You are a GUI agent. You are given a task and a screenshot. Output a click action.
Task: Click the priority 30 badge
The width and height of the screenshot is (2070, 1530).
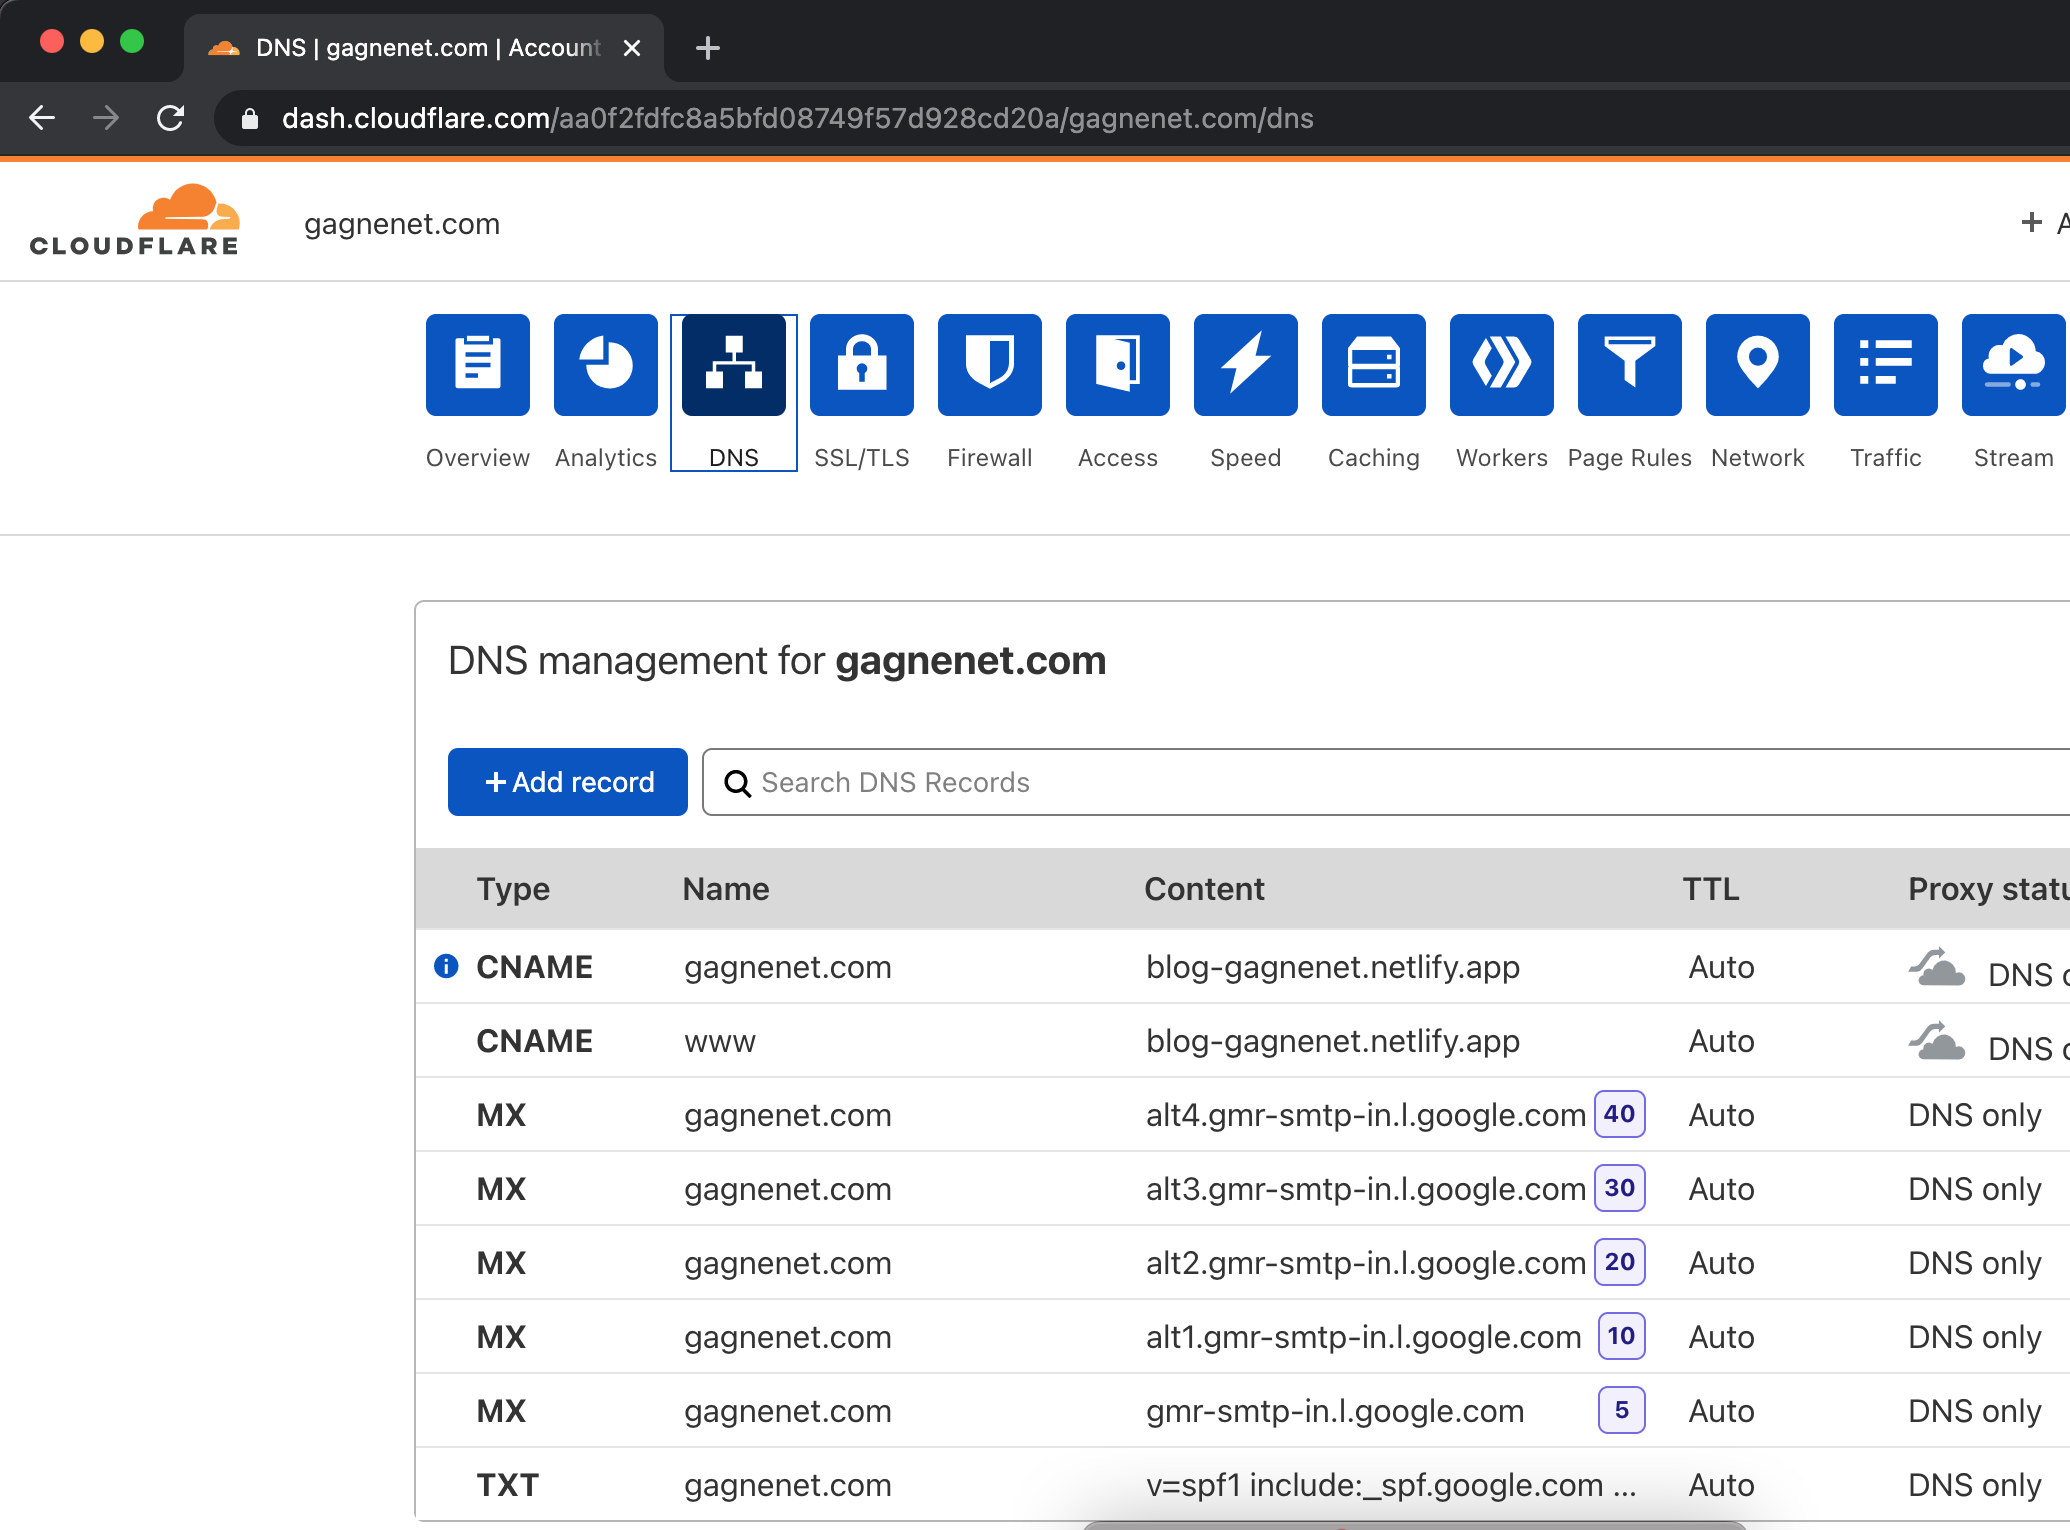point(1620,1188)
